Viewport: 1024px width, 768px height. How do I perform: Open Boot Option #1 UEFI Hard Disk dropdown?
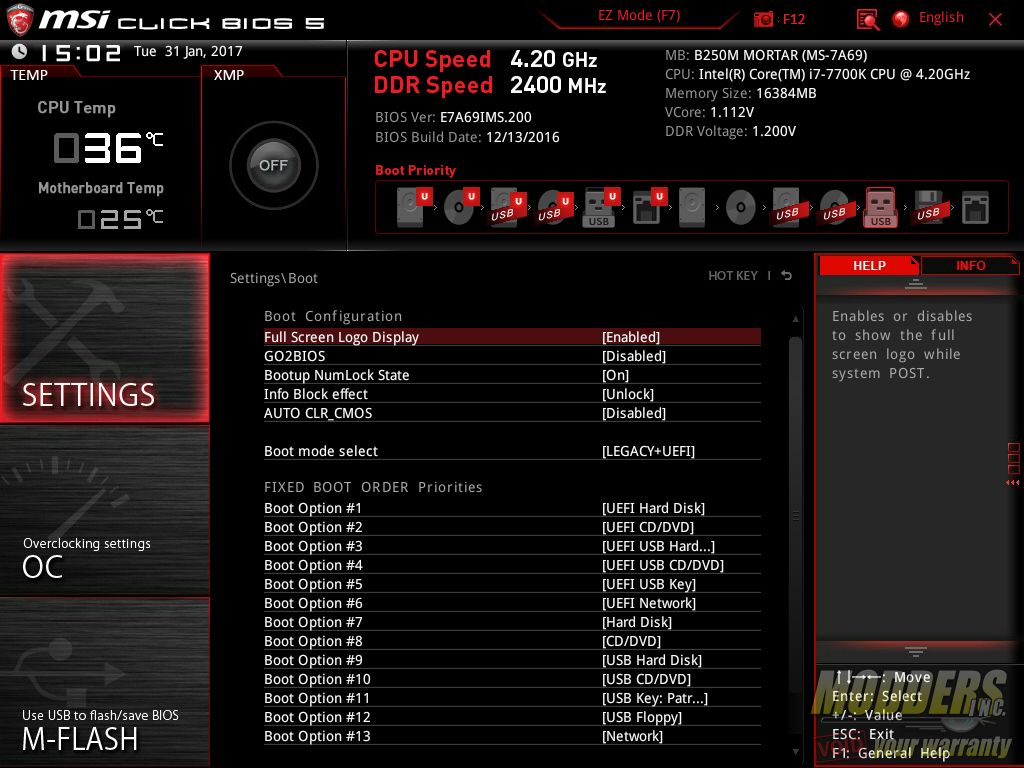pos(653,508)
